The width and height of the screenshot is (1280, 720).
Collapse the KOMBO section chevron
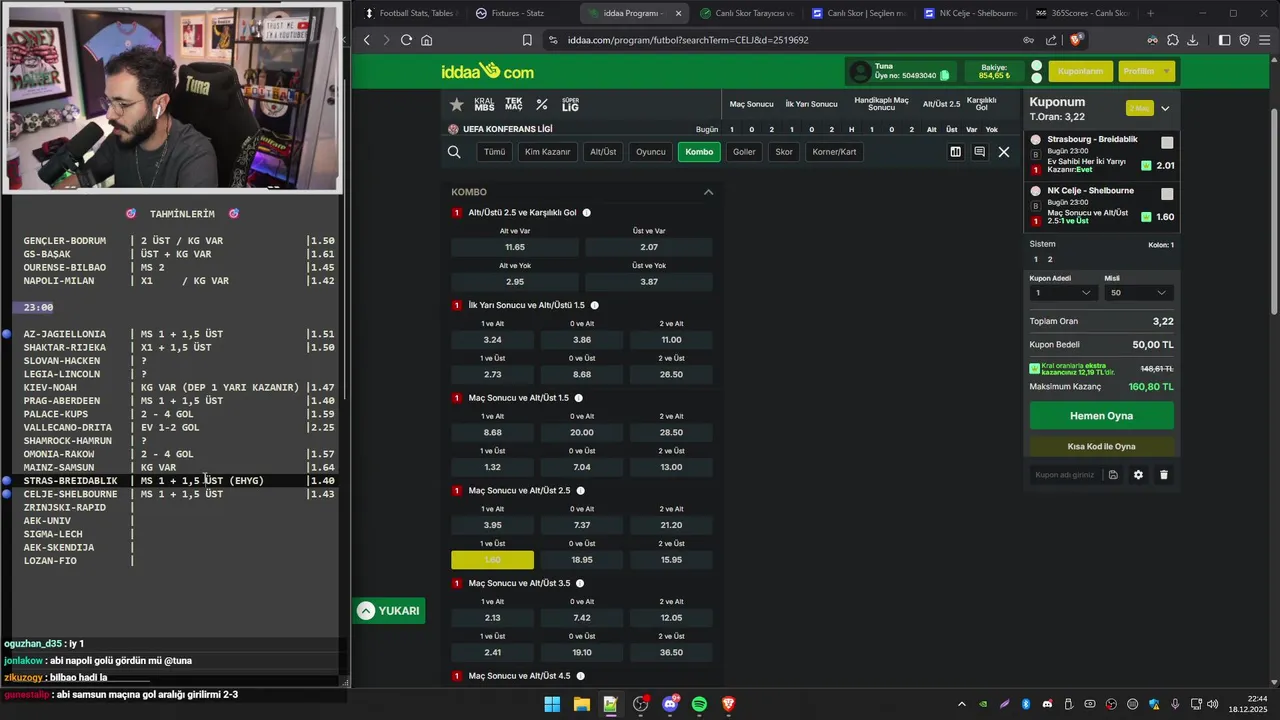pyautogui.click(x=708, y=192)
